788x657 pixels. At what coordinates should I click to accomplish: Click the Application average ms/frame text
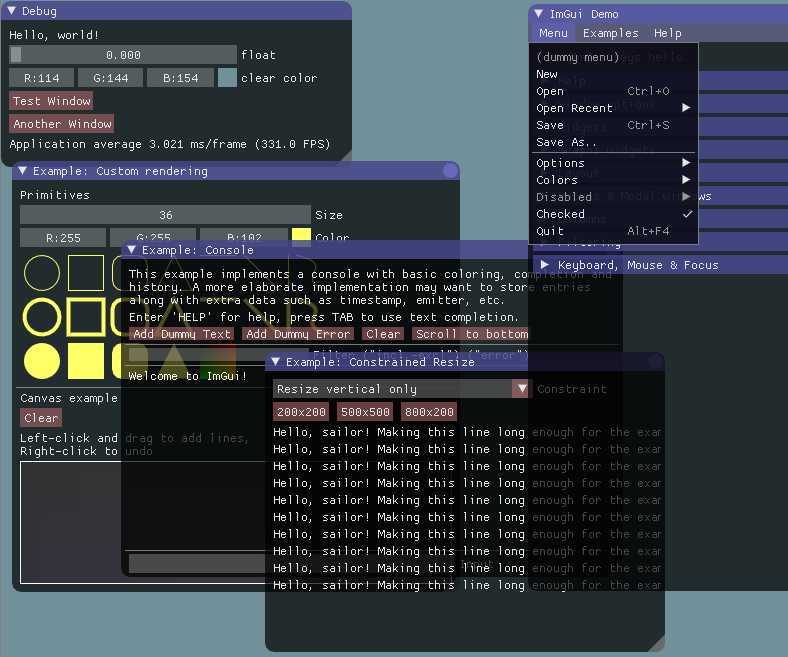(170, 144)
